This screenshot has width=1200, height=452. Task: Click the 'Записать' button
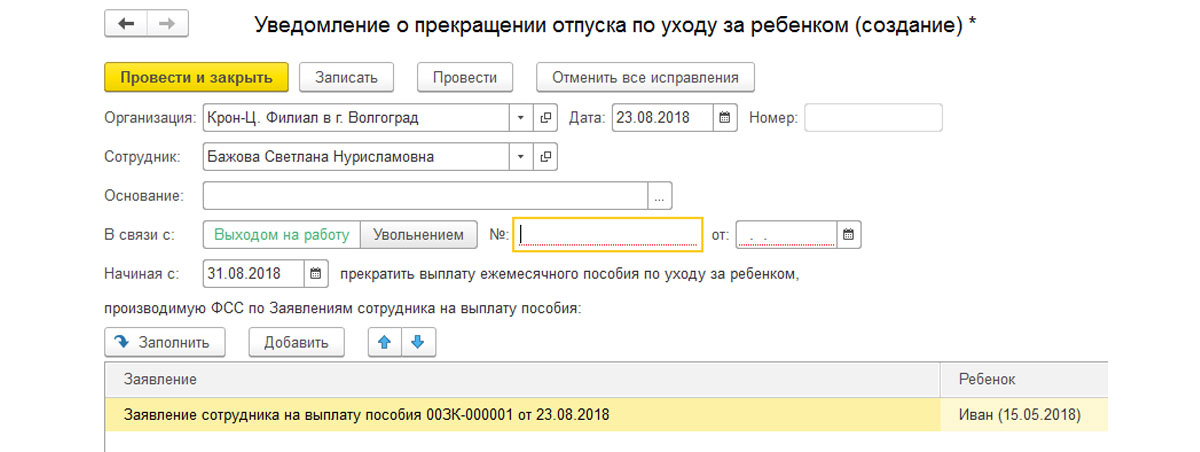(x=346, y=77)
